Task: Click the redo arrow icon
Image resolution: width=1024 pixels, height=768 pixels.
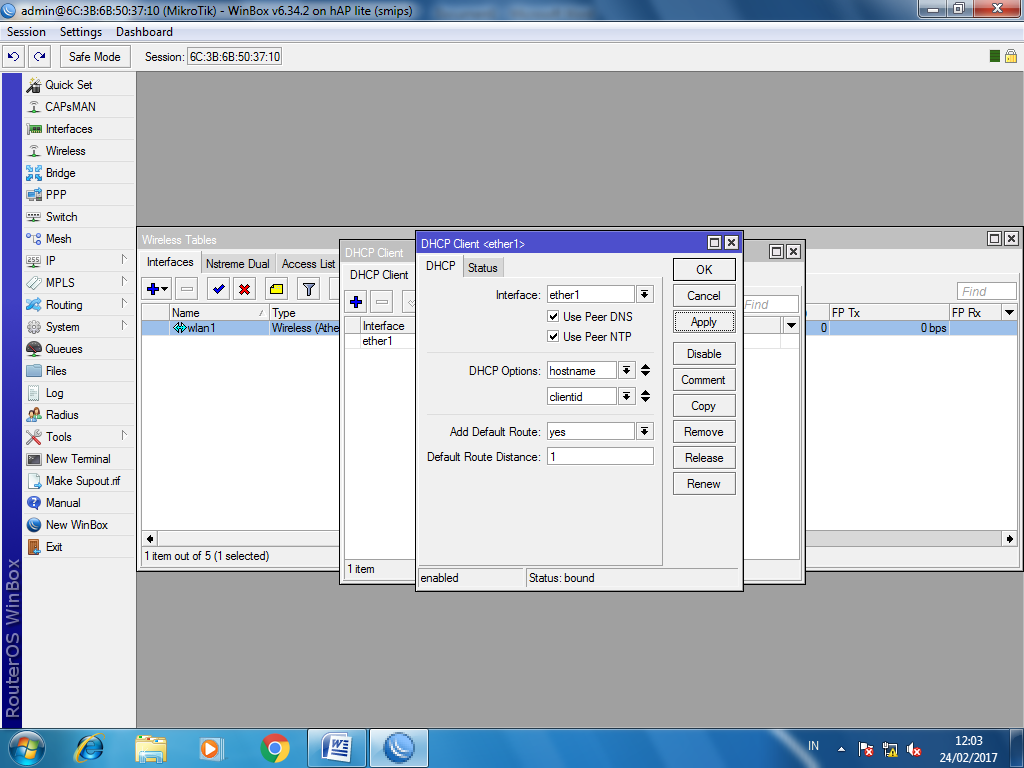Action: 40,57
